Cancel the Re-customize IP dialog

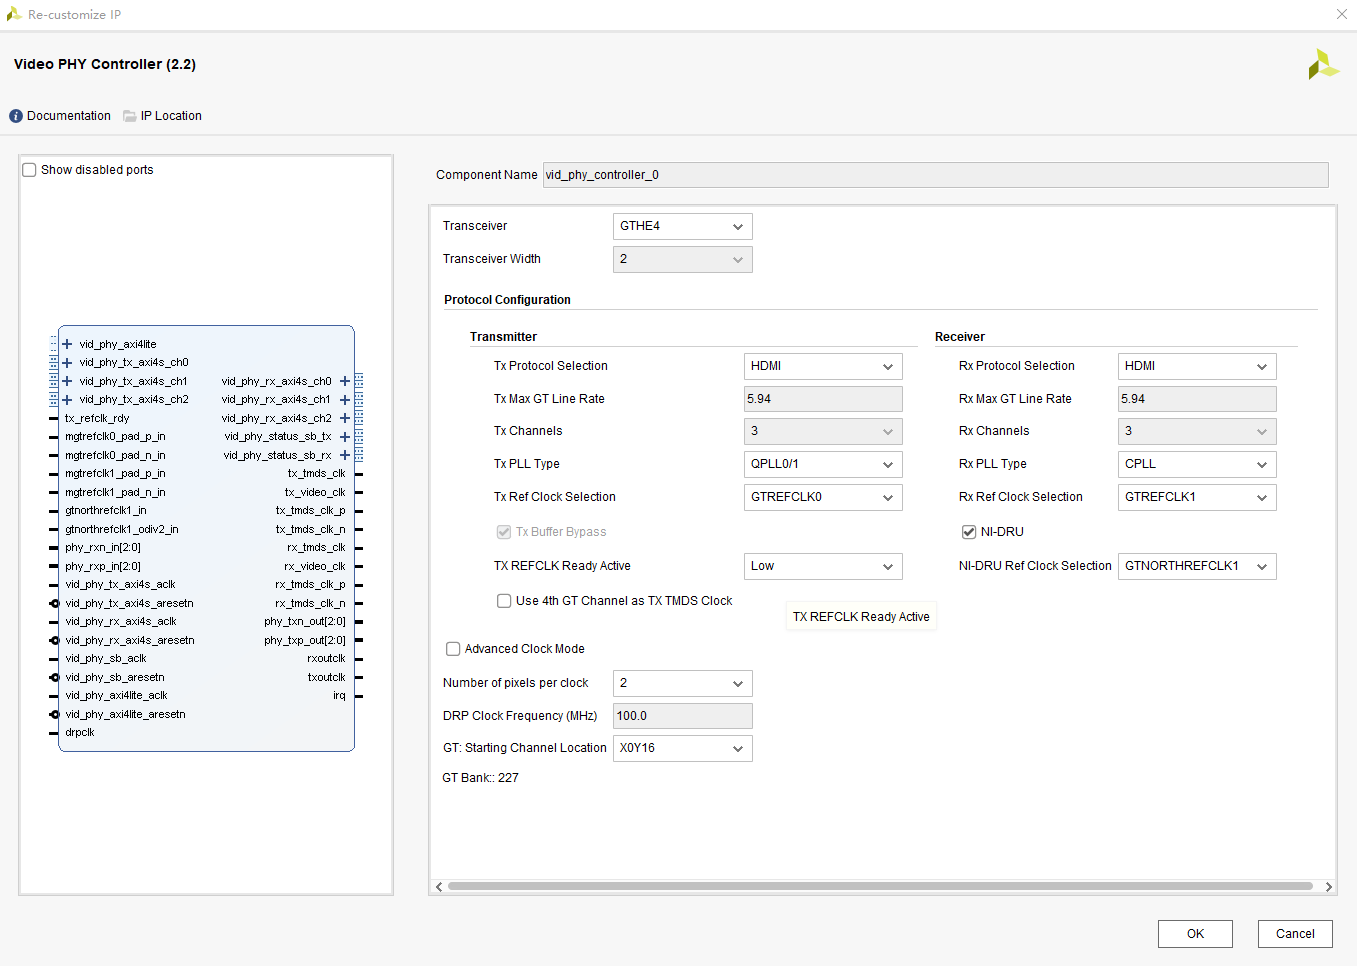pyautogui.click(x=1294, y=933)
